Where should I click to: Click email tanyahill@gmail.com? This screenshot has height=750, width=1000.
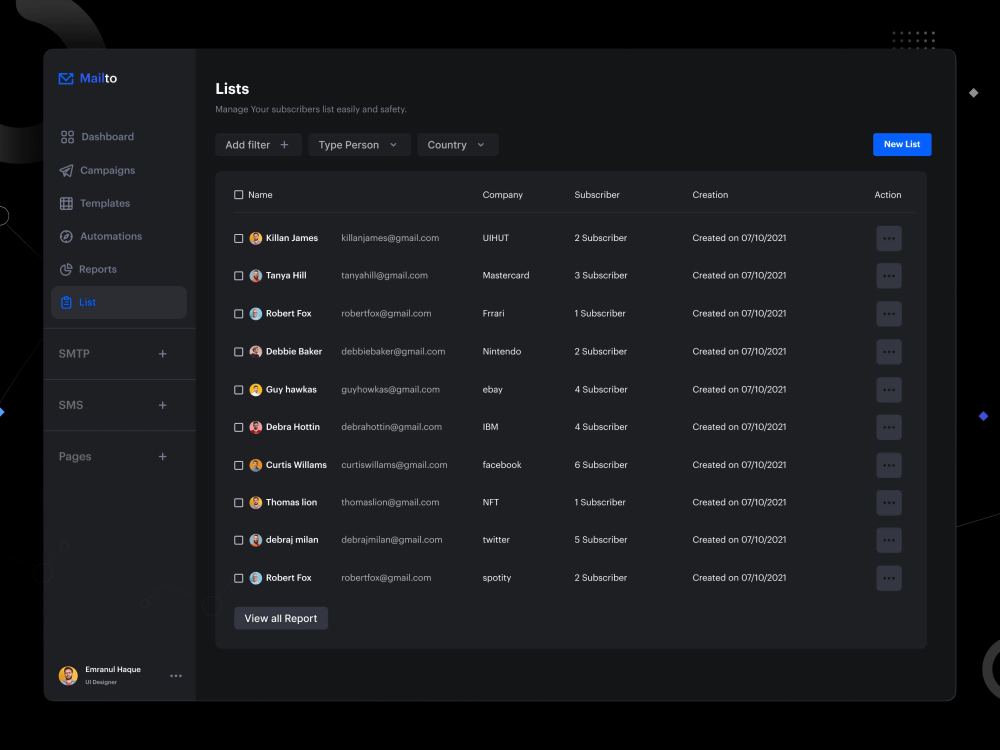click(384, 276)
